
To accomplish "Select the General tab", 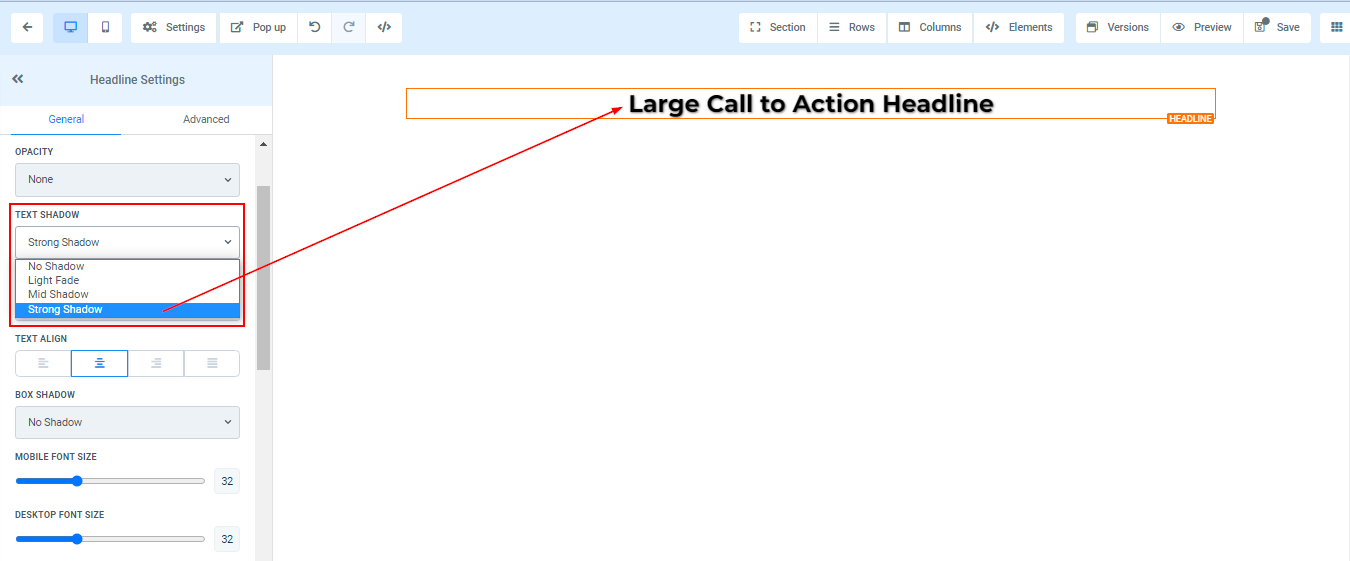I will [66, 119].
